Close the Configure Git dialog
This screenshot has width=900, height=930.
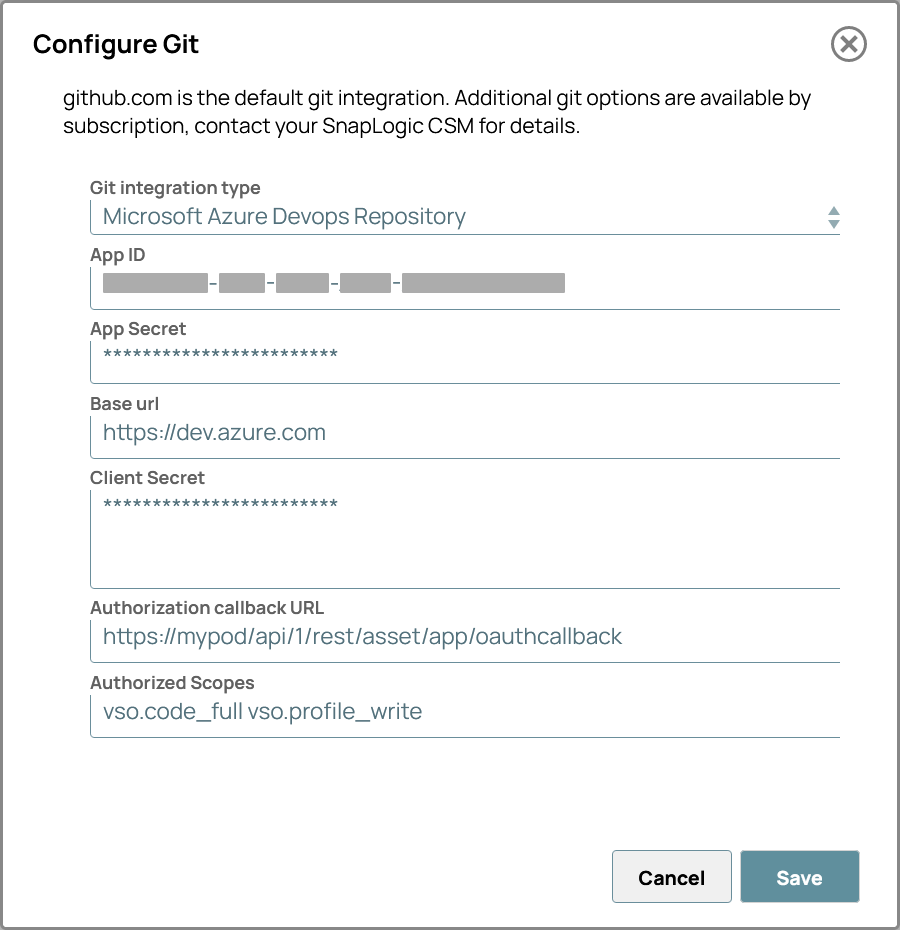(848, 44)
